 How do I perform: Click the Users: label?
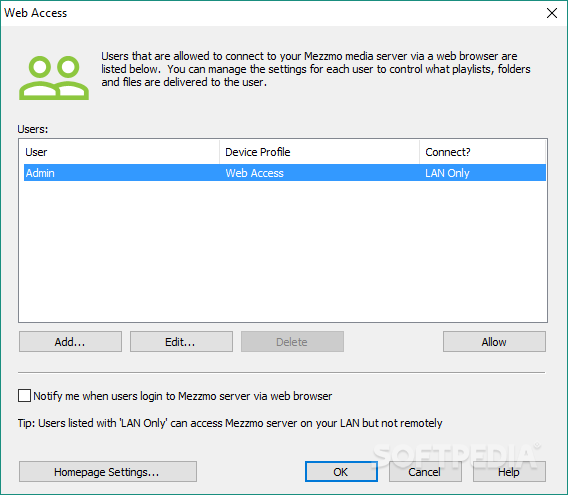click(x=33, y=129)
